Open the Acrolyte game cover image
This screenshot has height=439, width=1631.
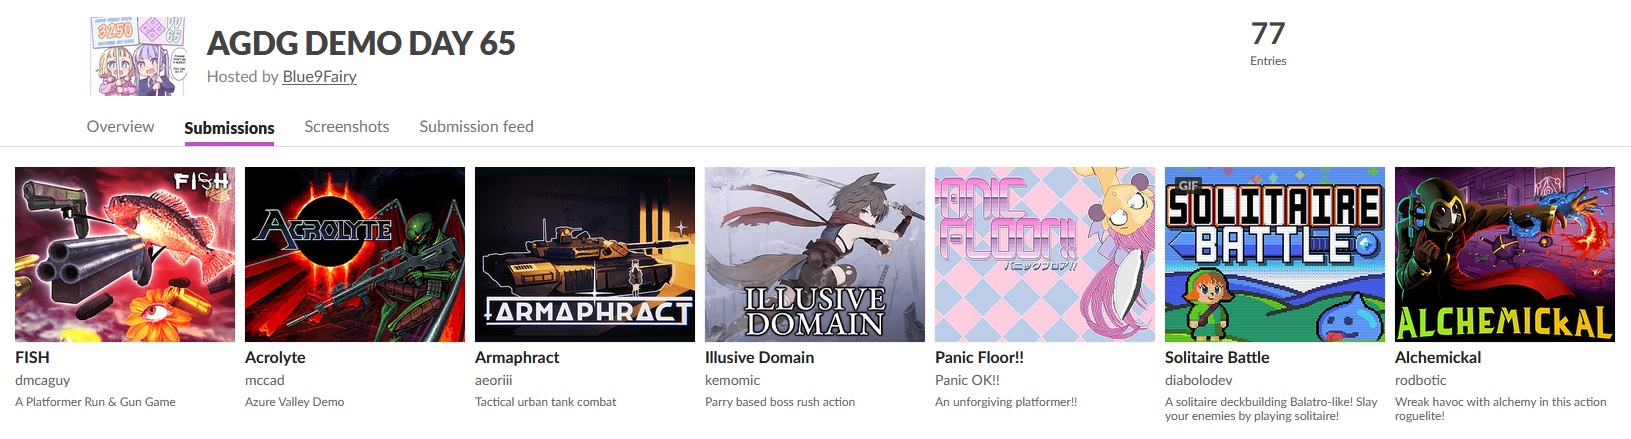[x=355, y=254]
